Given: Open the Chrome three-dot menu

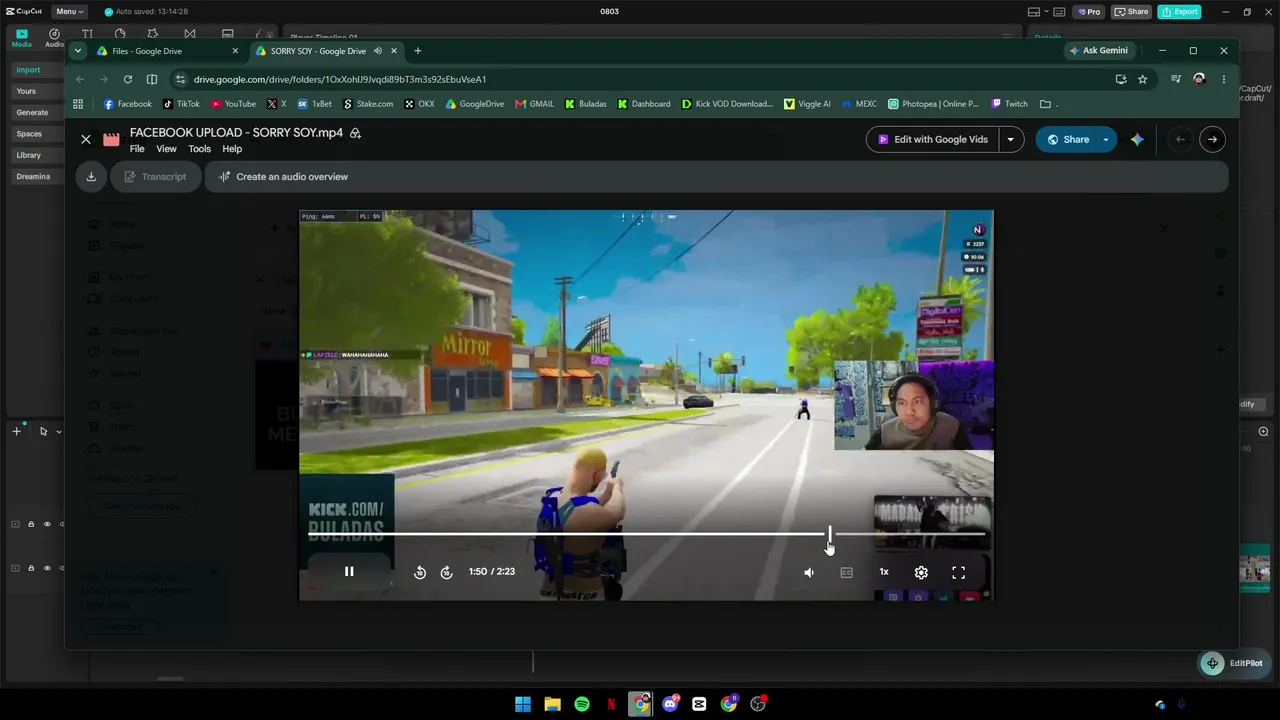Looking at the screenshot, I should tap(1223, 79).
